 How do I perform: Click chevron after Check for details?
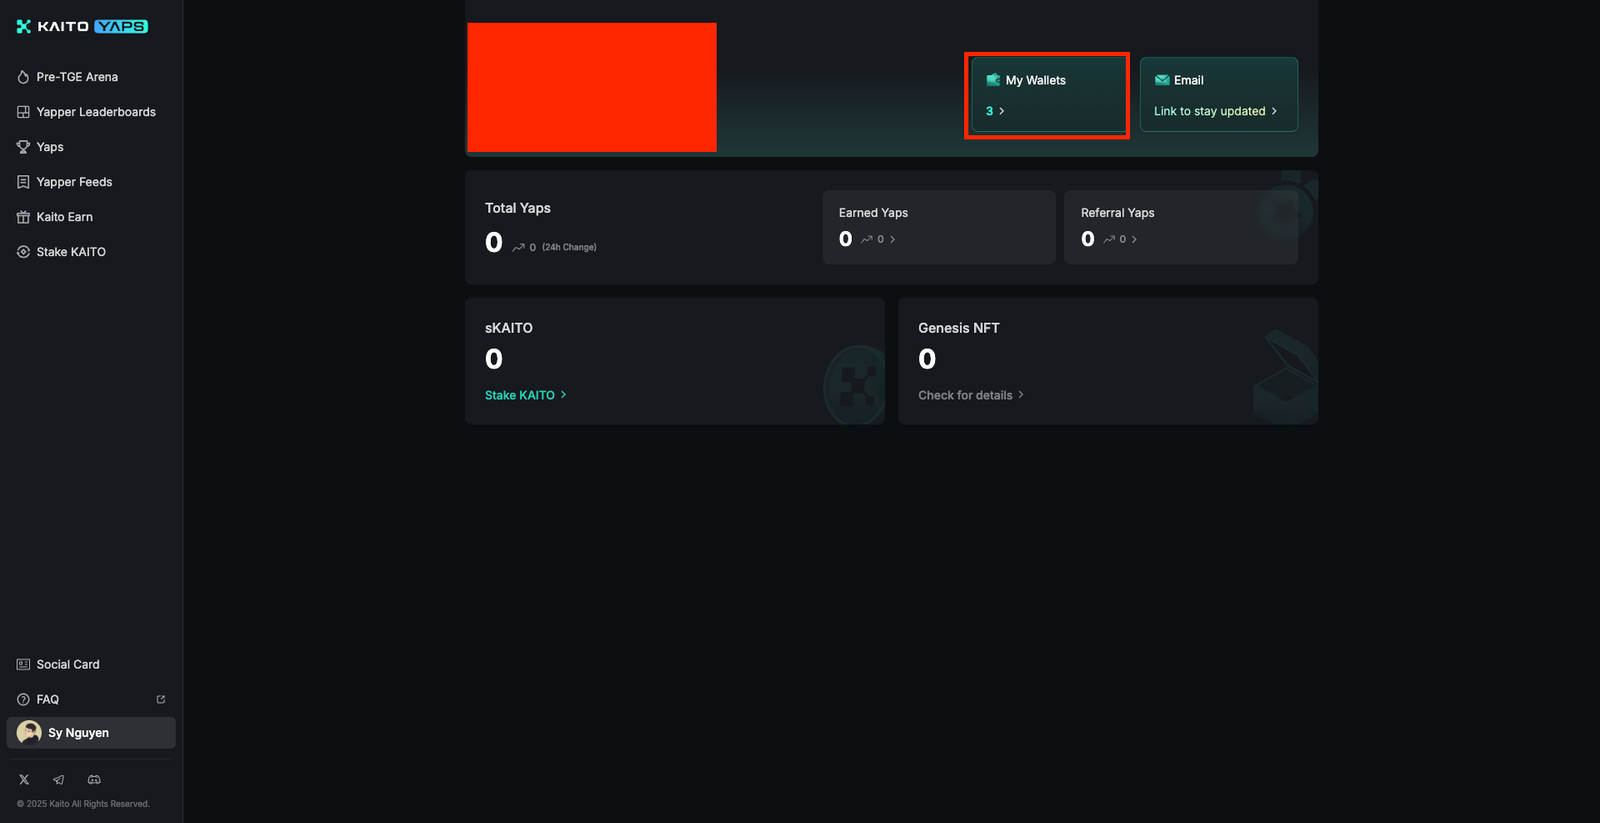pyautogui.click(x=1021, y=395)
